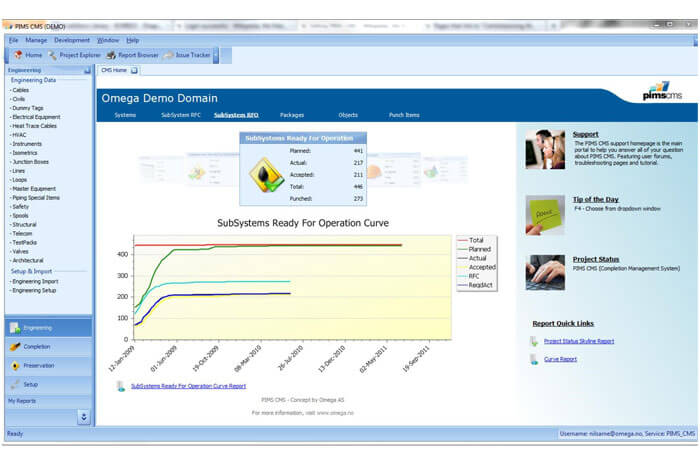Screen dimensions: 700x465
Task: Open Loops entry
Action: [20, 179]
